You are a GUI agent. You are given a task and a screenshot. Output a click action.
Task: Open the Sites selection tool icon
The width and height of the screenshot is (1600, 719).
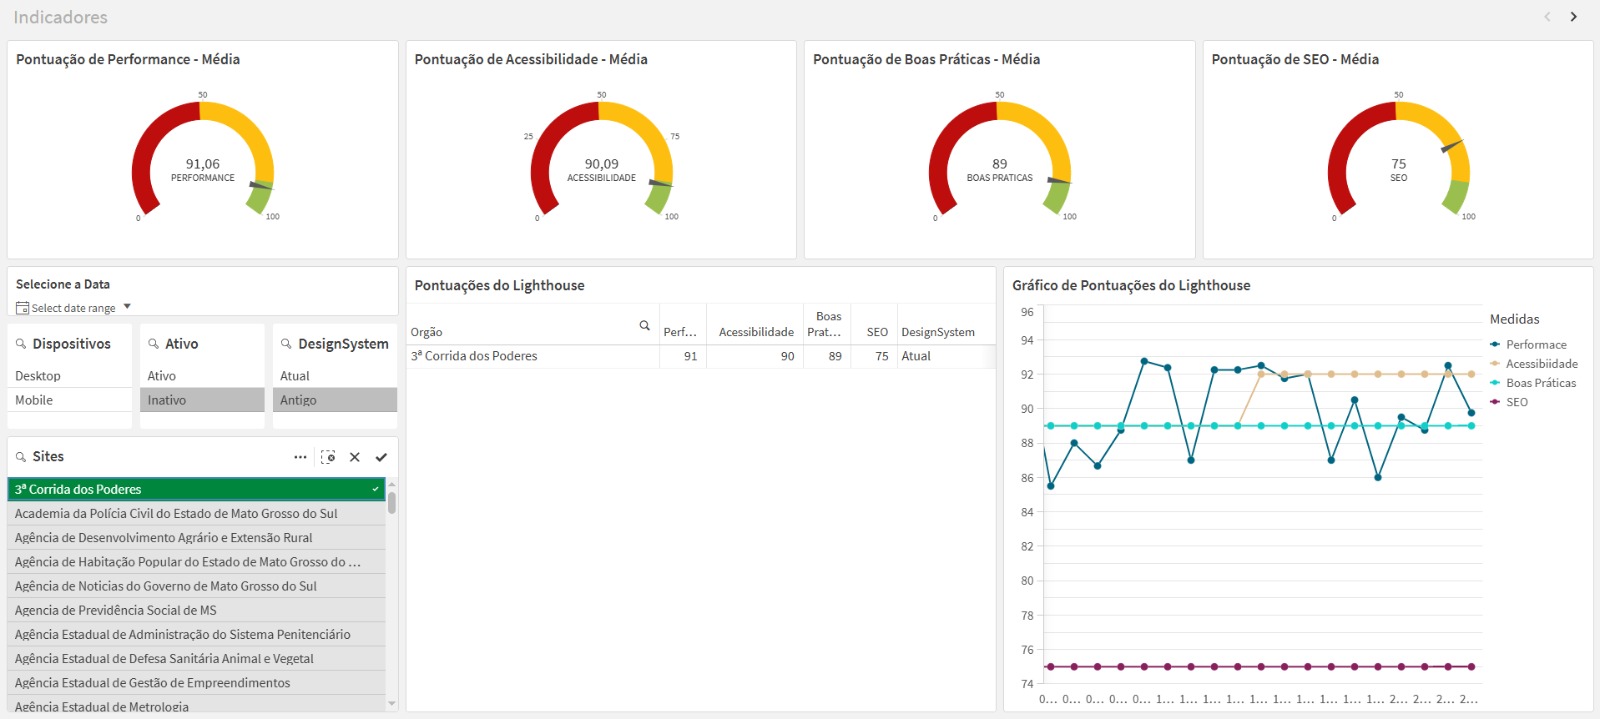[328, 457]
